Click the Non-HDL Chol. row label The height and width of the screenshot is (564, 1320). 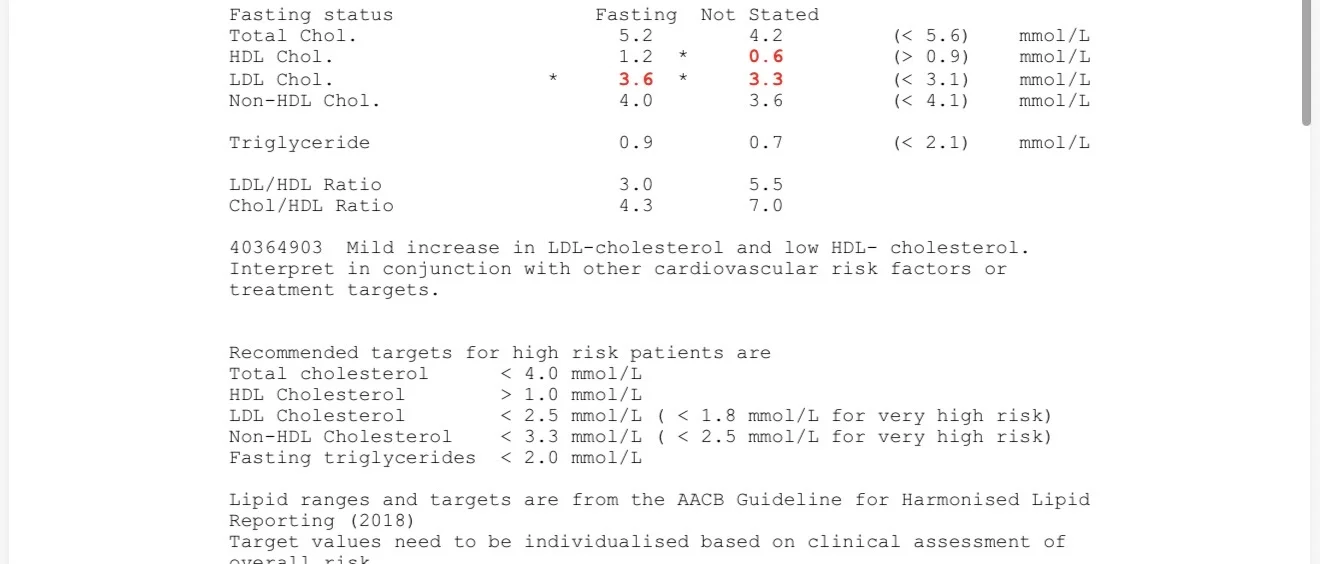coord(305,101)
